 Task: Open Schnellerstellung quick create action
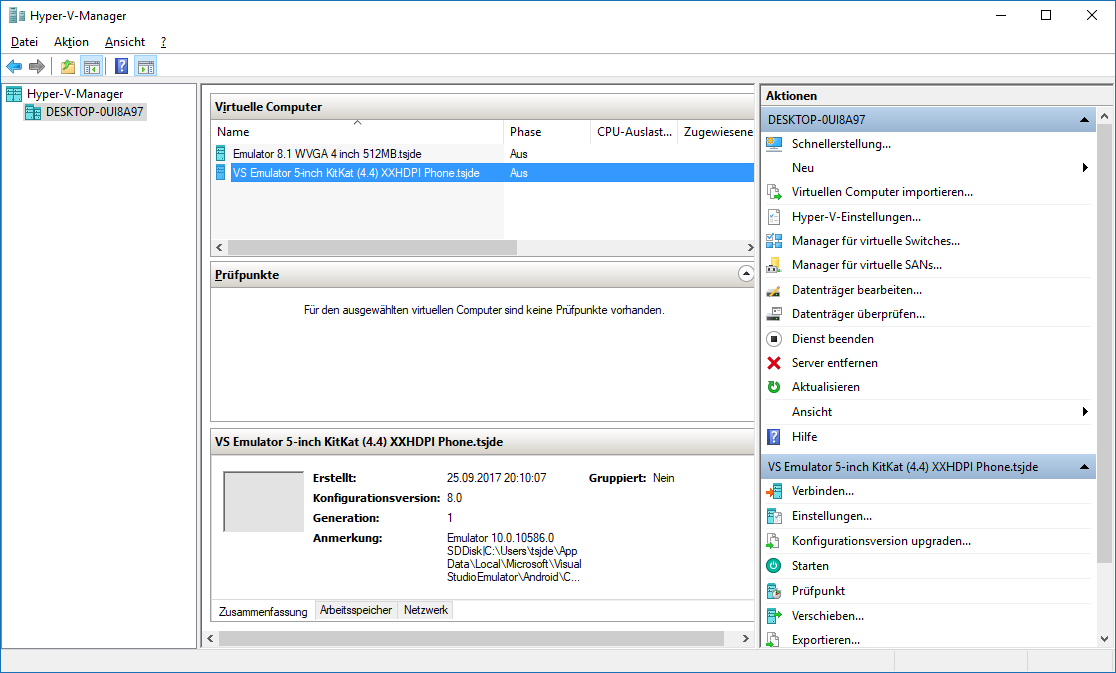(840, 143)
